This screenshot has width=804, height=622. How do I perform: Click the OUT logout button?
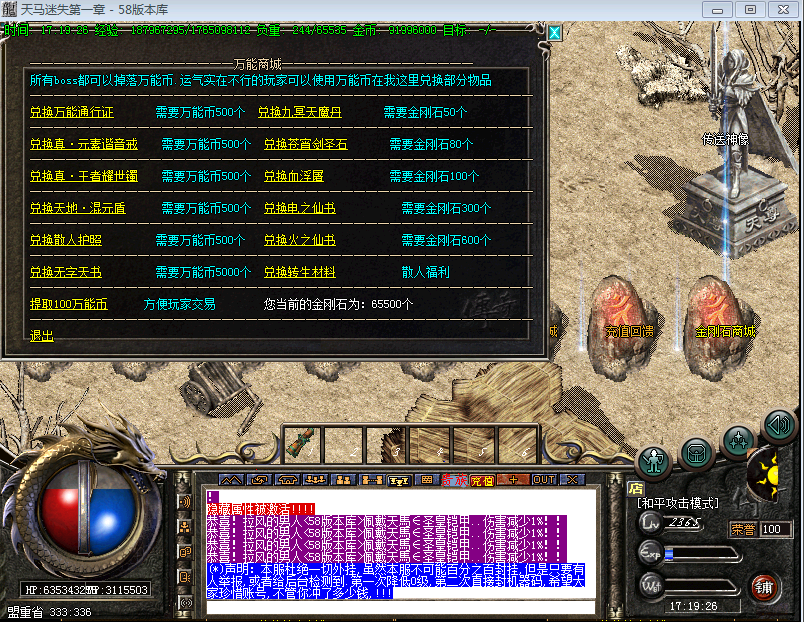coord(544,480)
